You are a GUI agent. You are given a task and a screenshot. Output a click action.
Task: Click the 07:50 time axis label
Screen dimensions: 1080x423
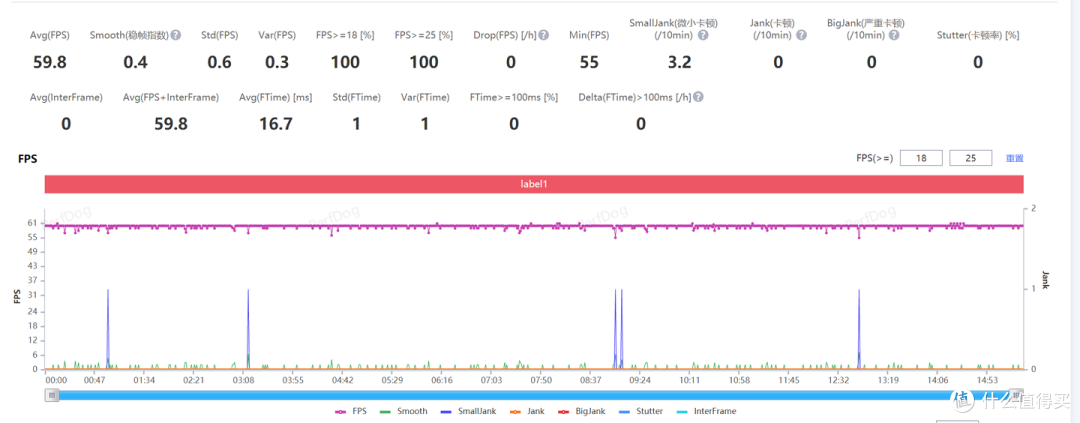point(541,380)
